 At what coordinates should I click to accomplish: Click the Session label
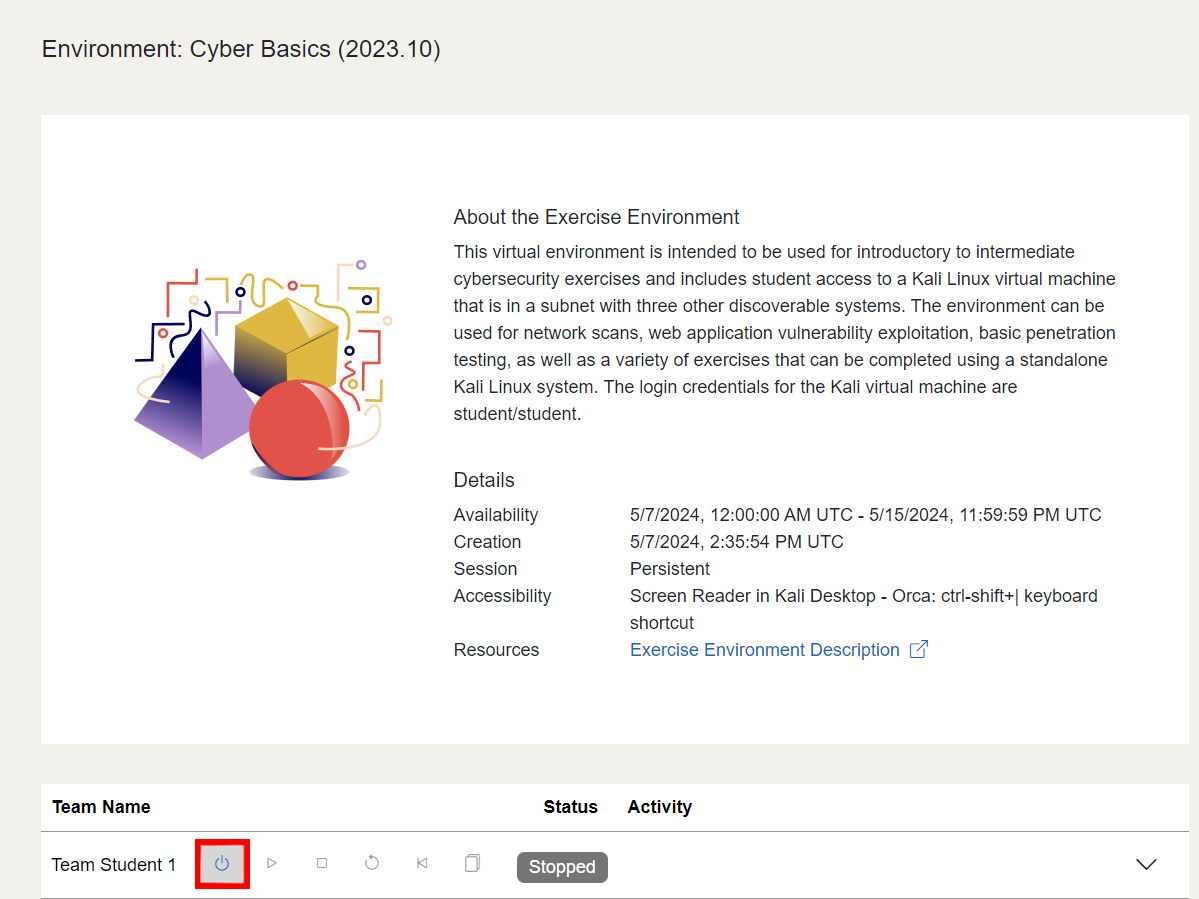(486, 569)
